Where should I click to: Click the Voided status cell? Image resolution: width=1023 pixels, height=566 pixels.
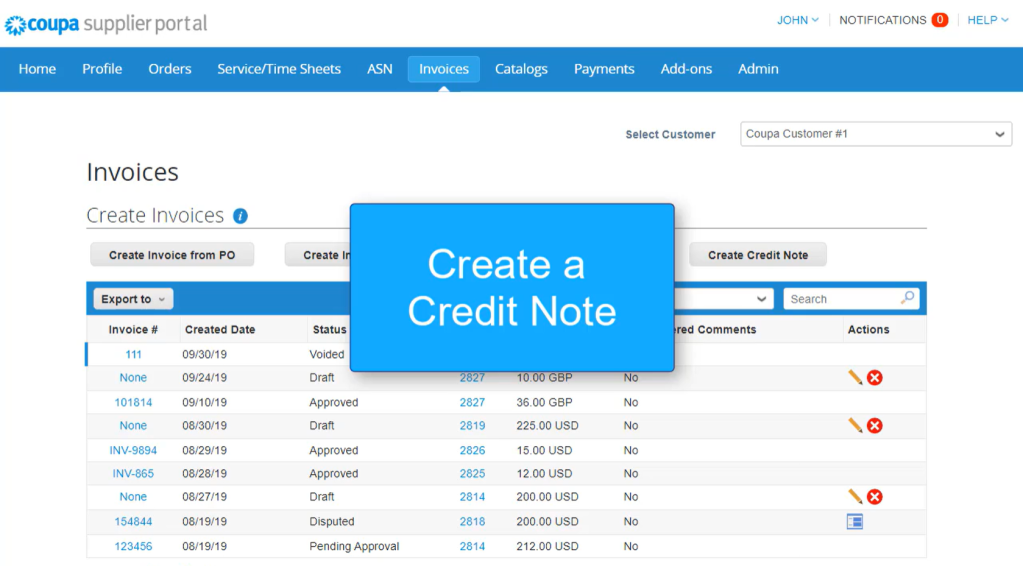click(327, 354)
